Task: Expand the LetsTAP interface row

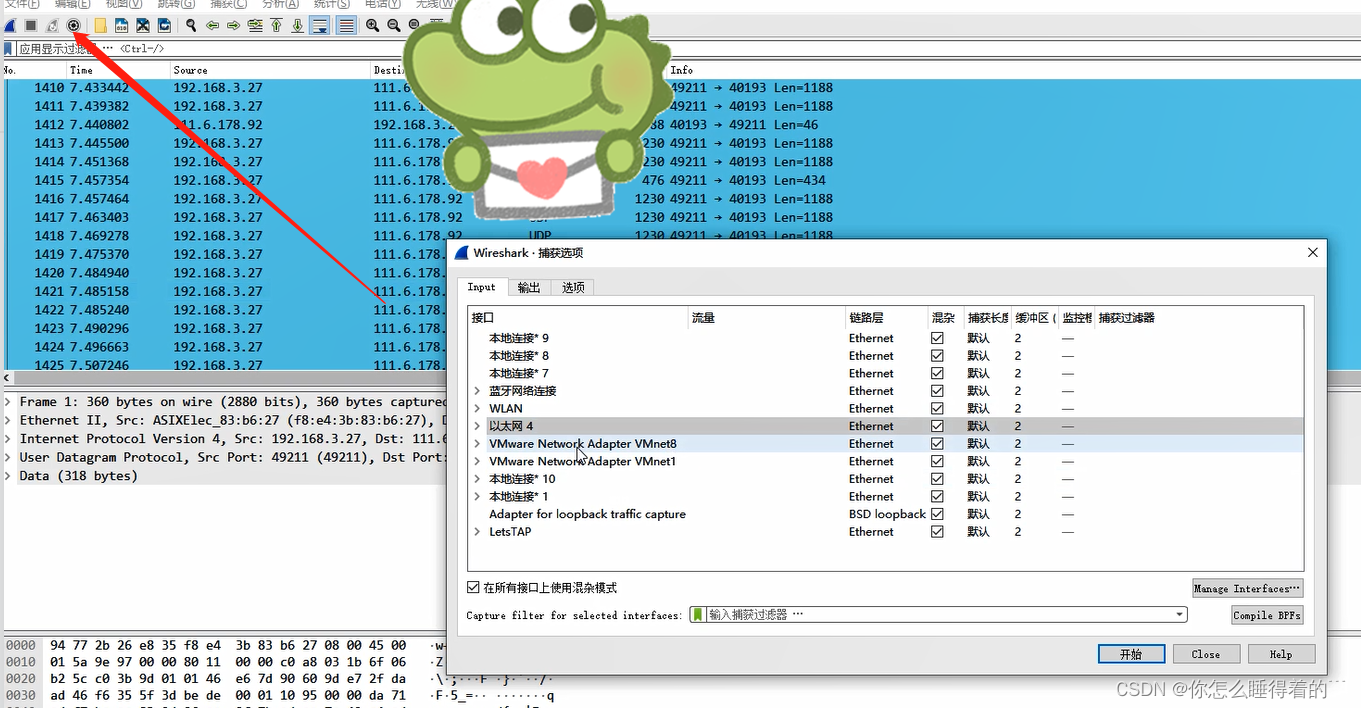Action: pos(477,532)
